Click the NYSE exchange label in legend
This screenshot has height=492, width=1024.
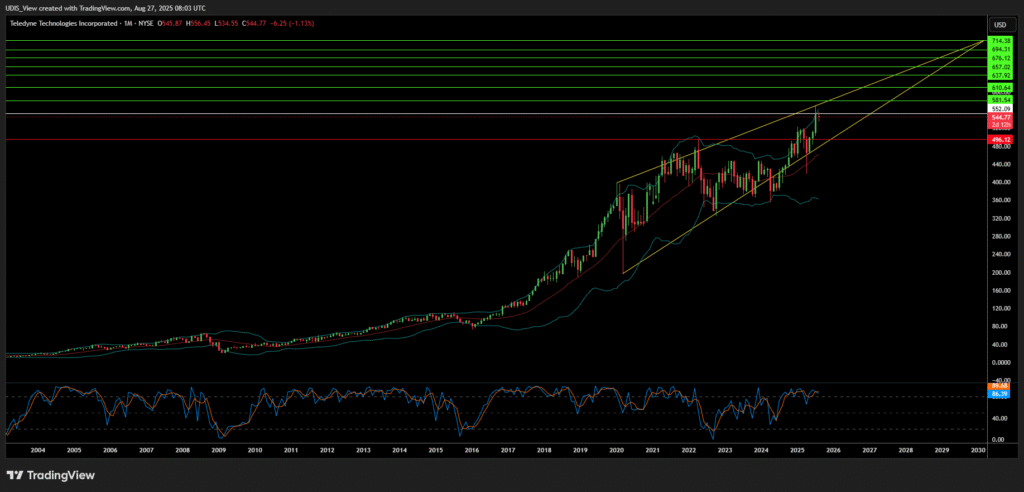(146, 22)
